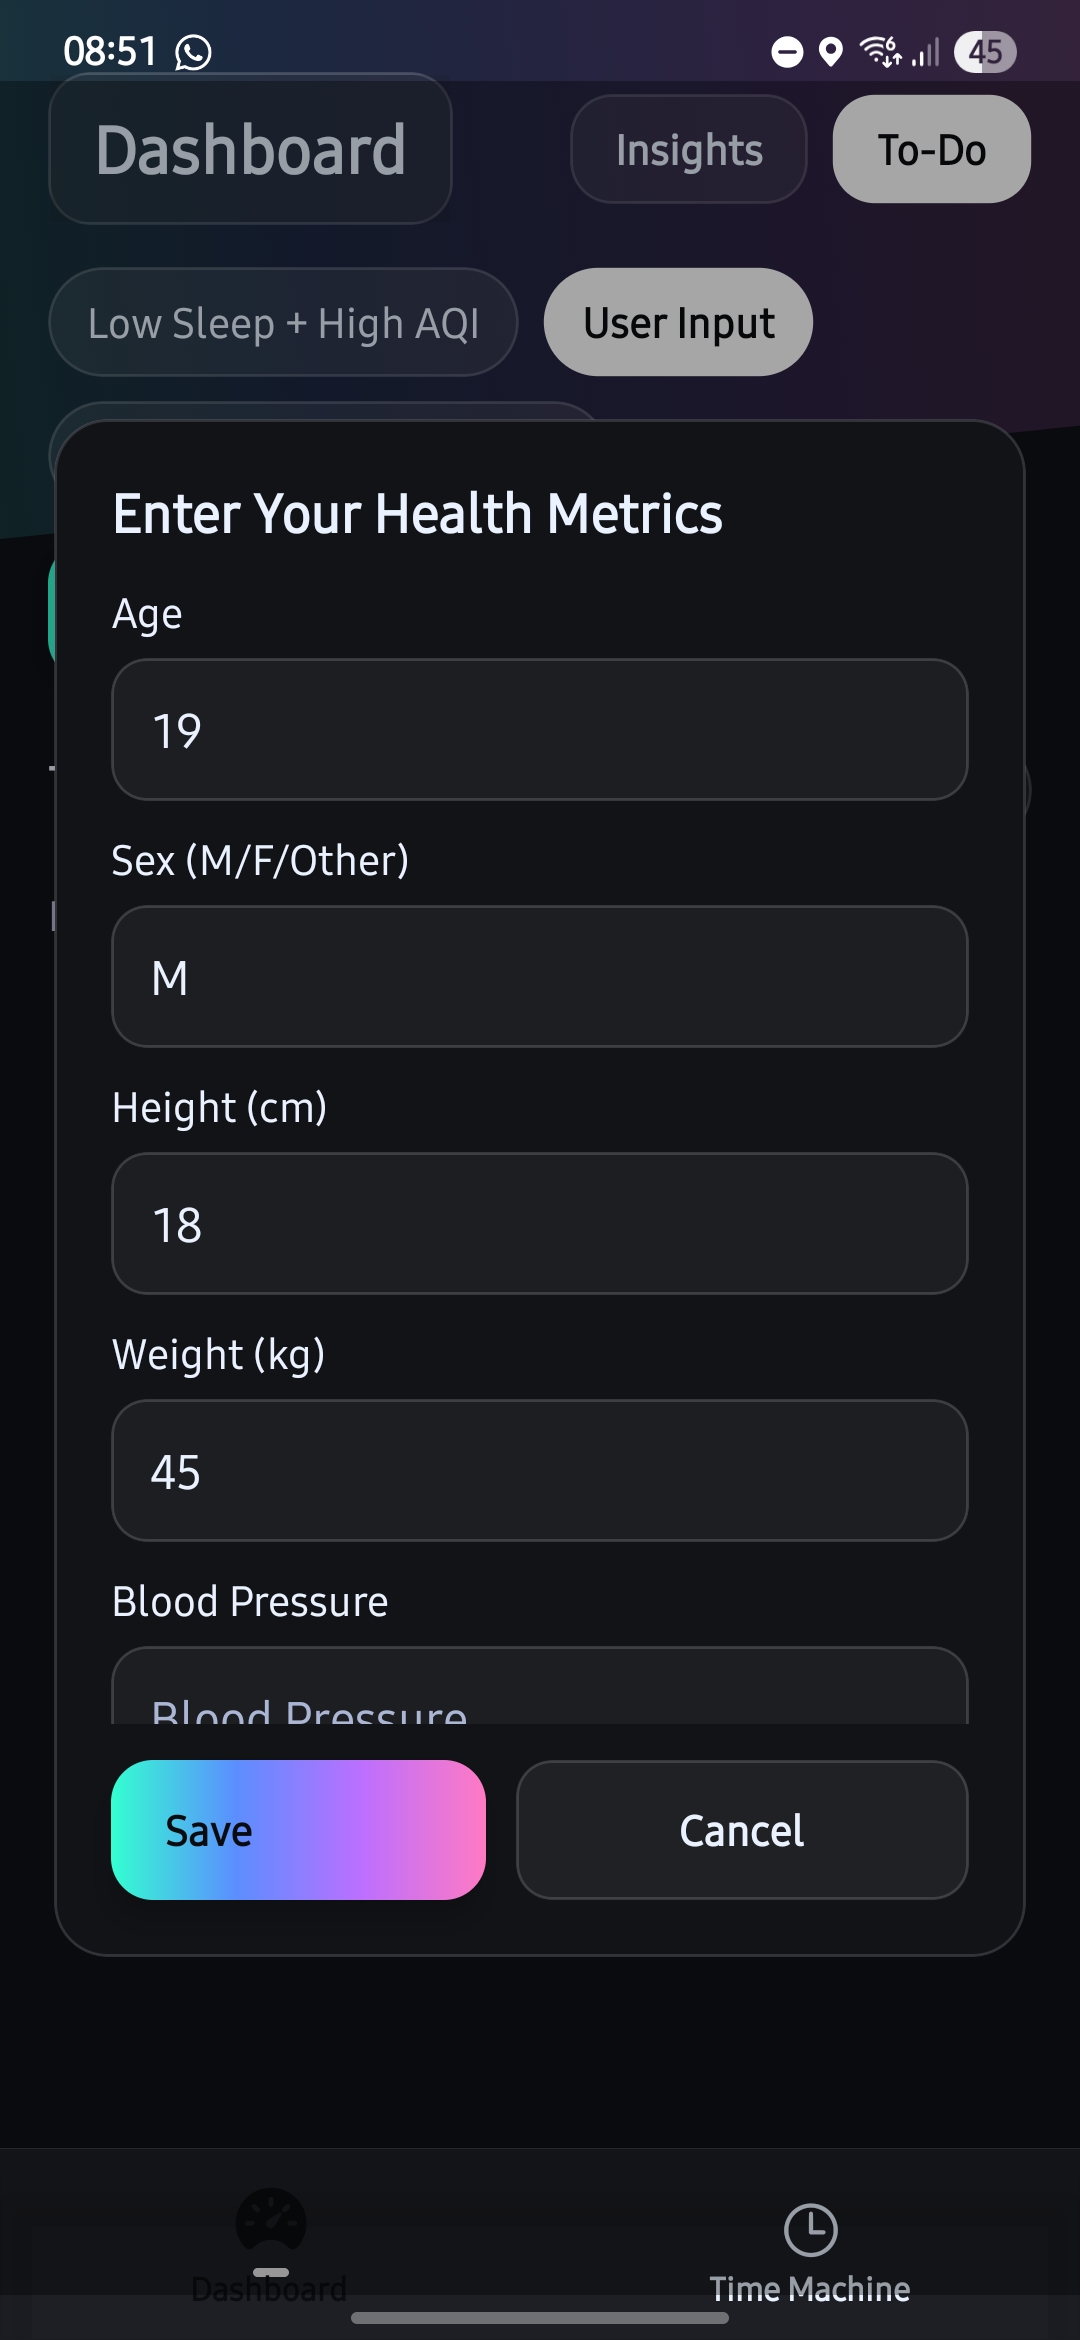
Task: Tap the Wi-Fi signal icon
Action: [880, 51]
